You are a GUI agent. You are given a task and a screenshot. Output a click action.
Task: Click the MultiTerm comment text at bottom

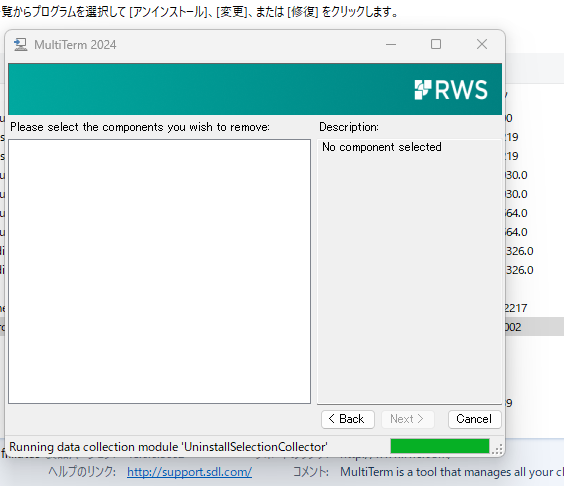click(x=452, y=472)
